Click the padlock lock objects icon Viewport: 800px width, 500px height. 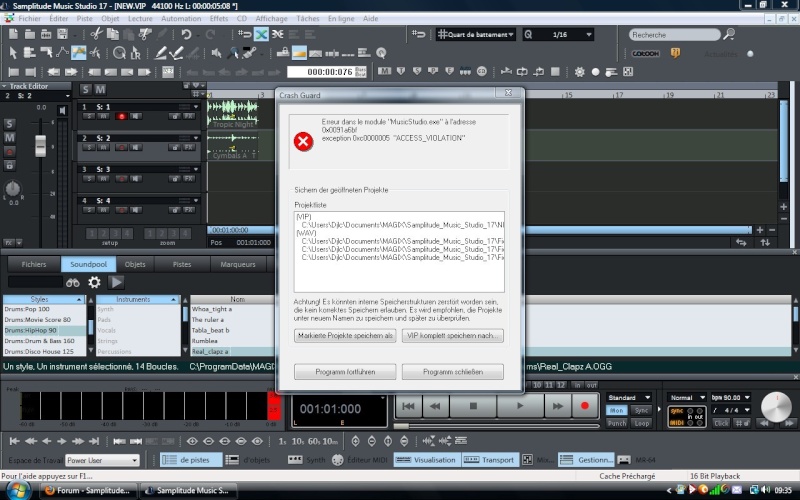point(283,53)
